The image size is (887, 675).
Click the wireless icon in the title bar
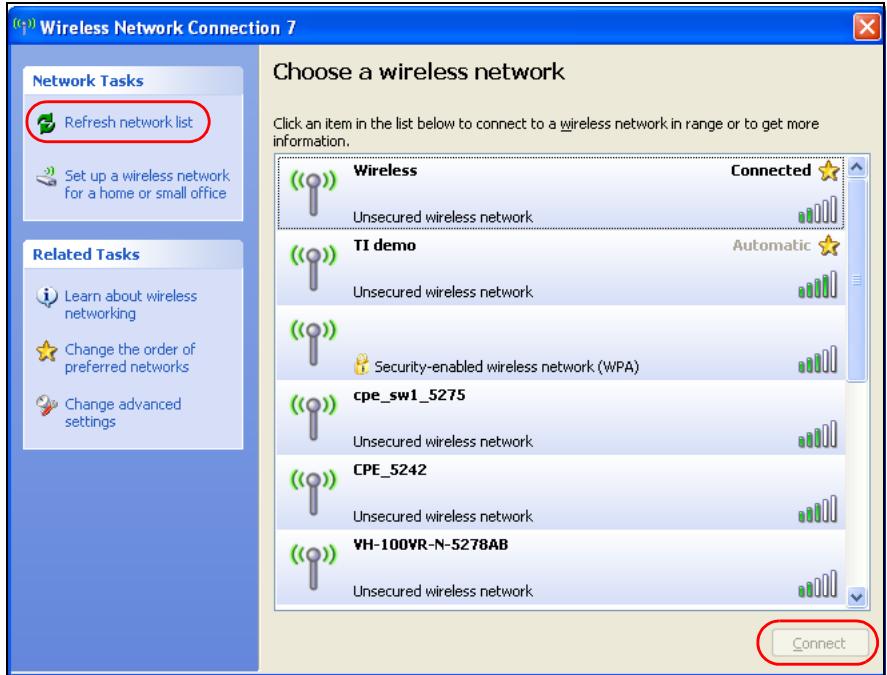coord(24,26)
